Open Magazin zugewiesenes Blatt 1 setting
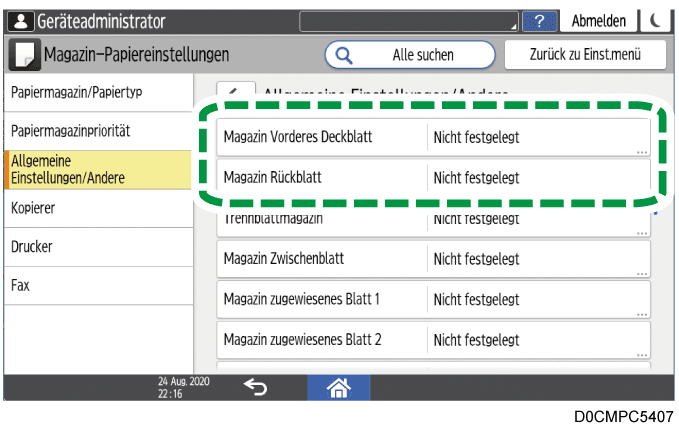The height and width of the screenshot is (427, 679). pos(433,299)
